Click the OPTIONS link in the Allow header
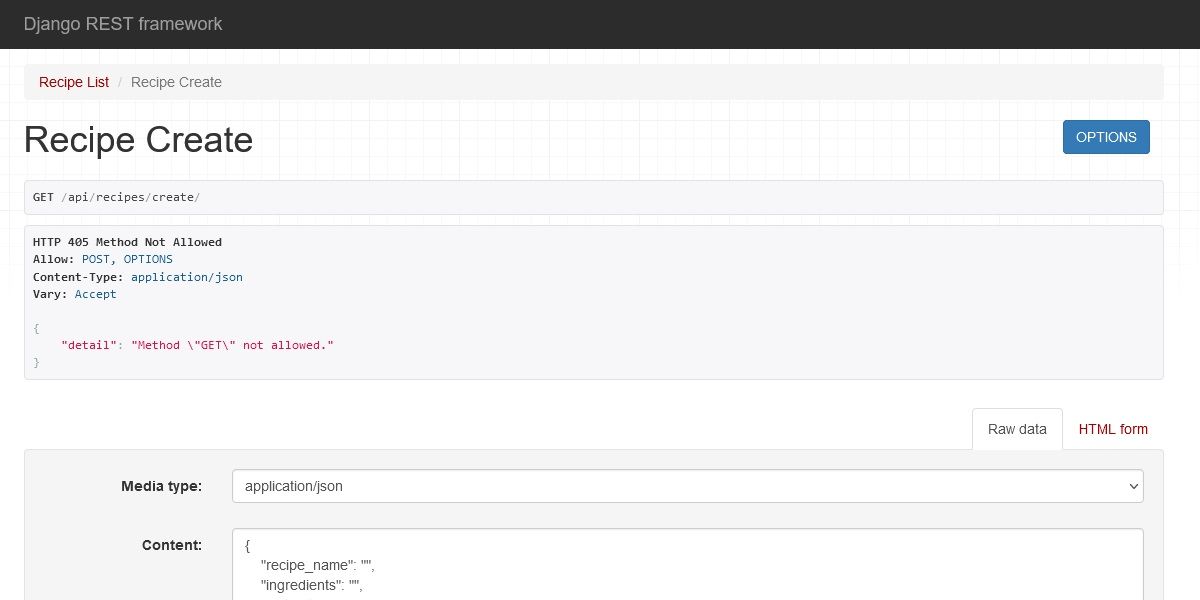This screenshot has width=1200, height=600. (x=148, y=259)
